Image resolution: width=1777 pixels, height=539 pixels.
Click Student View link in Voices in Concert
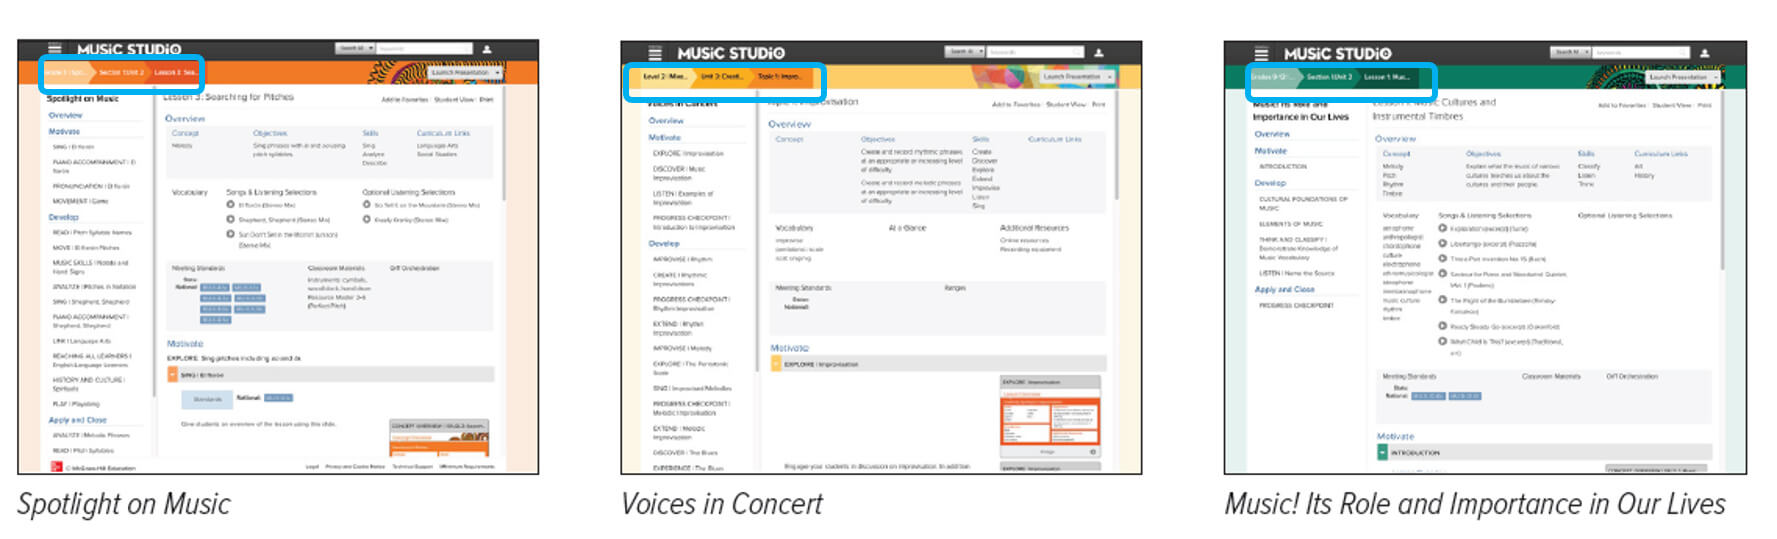pos(1065,104)
